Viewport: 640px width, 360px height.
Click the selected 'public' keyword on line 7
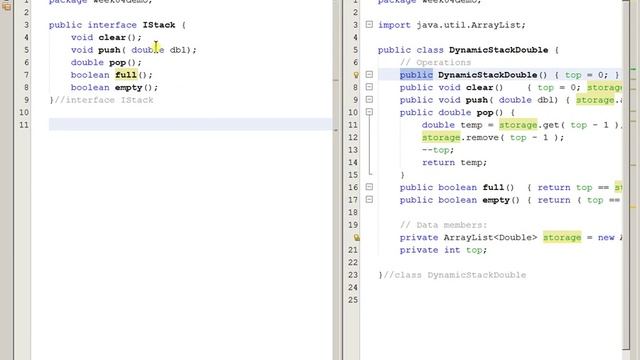(416, 75)
